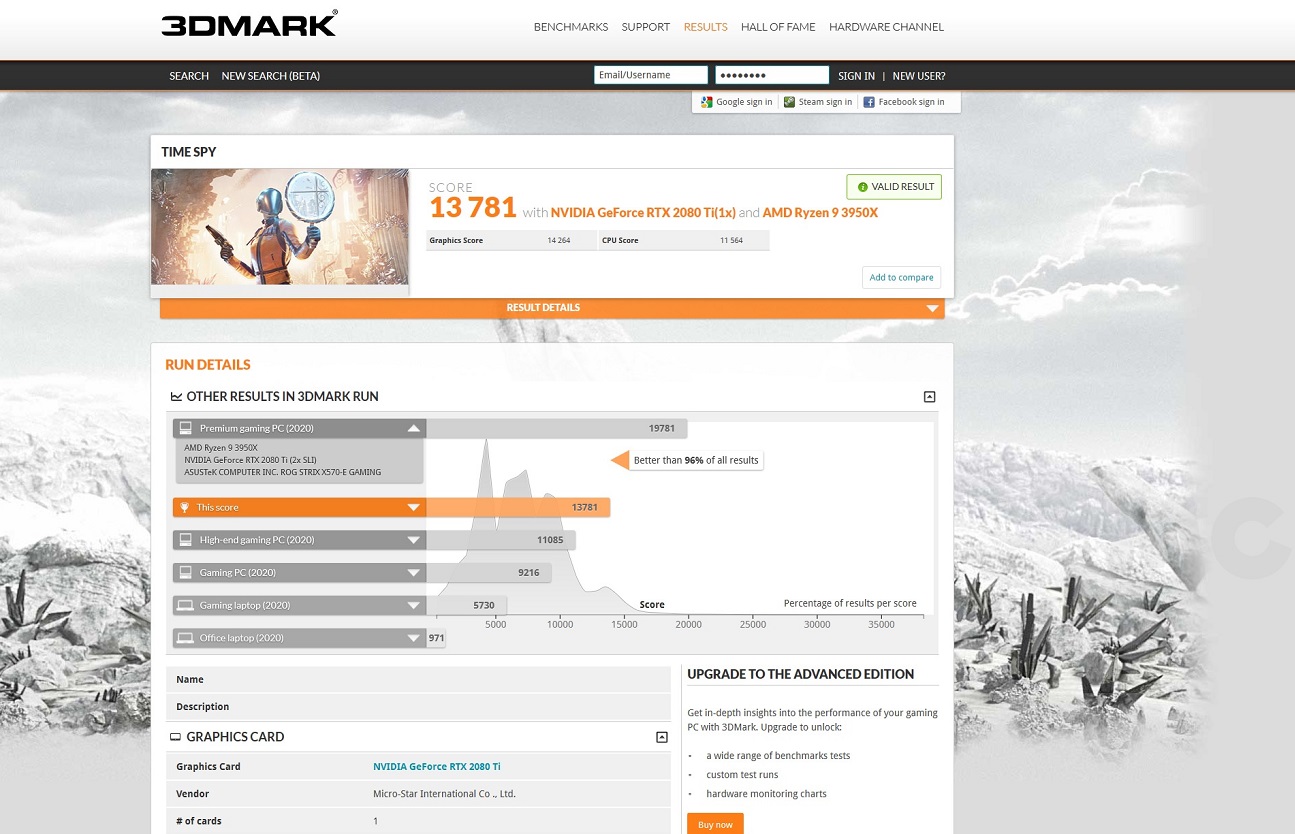Expand the High-end gaming PC (2020) entry
This screenshot has height=834, width=1295.
pyautogui.click(x=413, y=541)
